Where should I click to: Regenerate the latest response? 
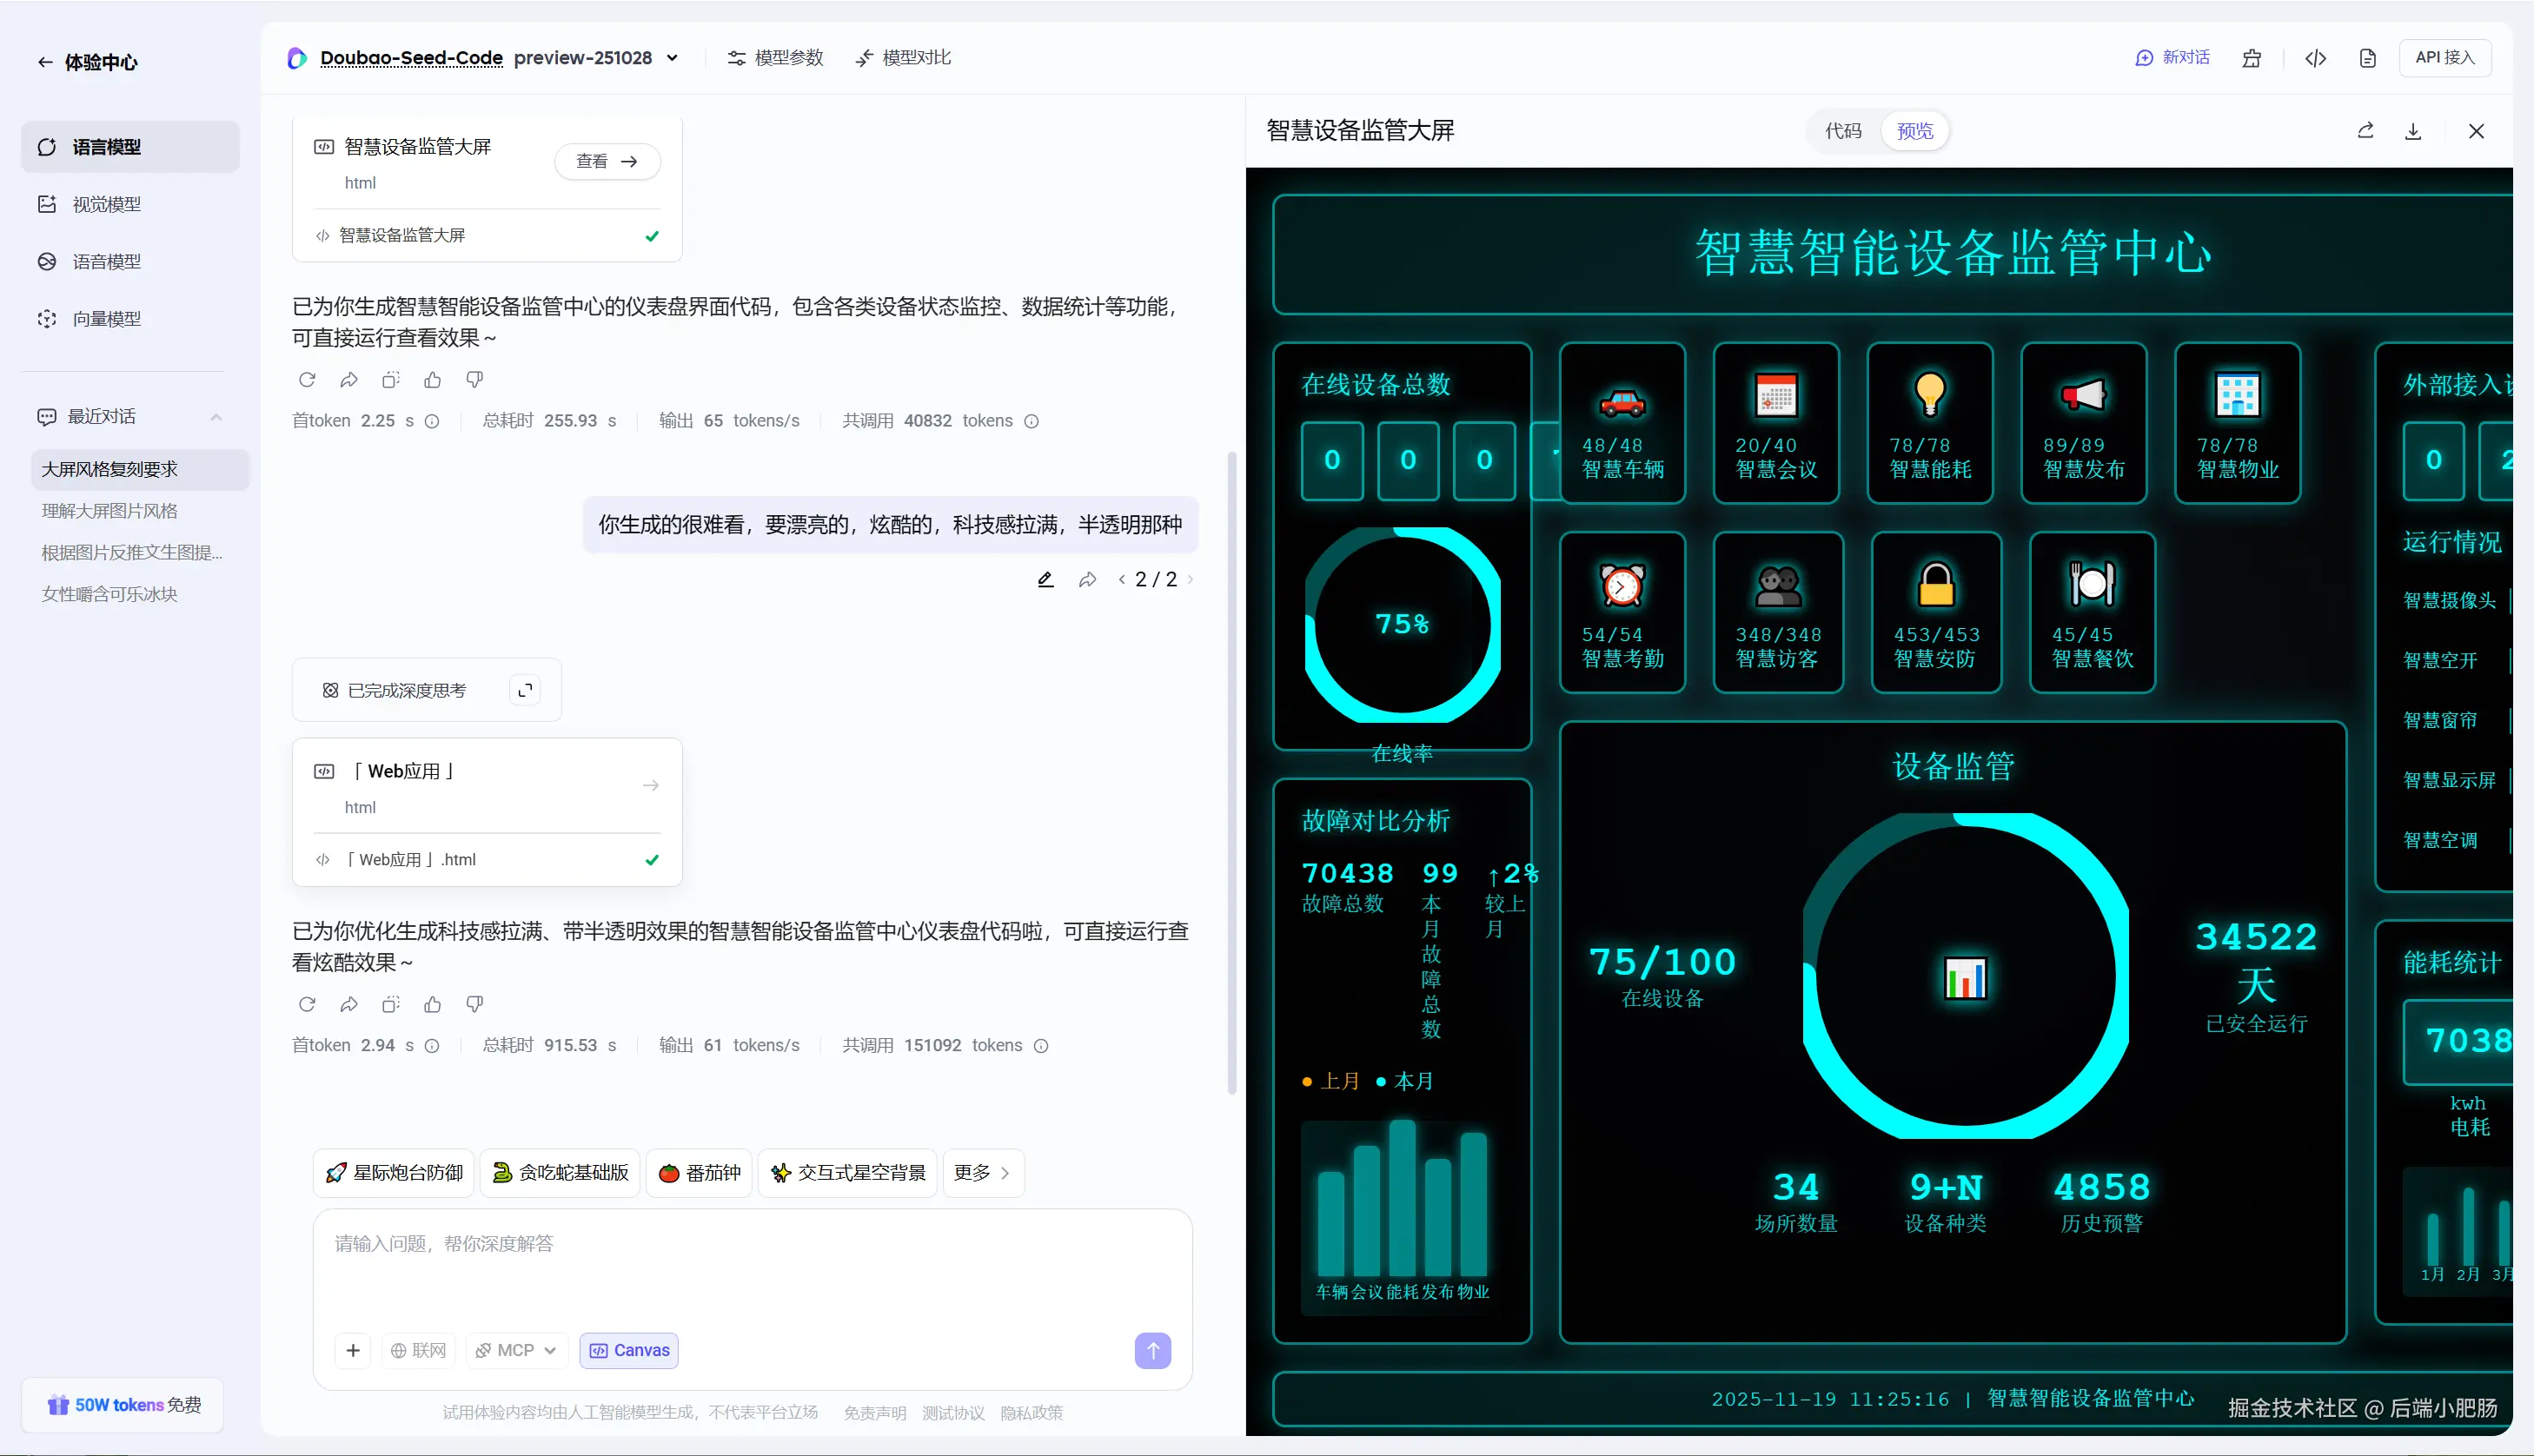click(307, 1004)
